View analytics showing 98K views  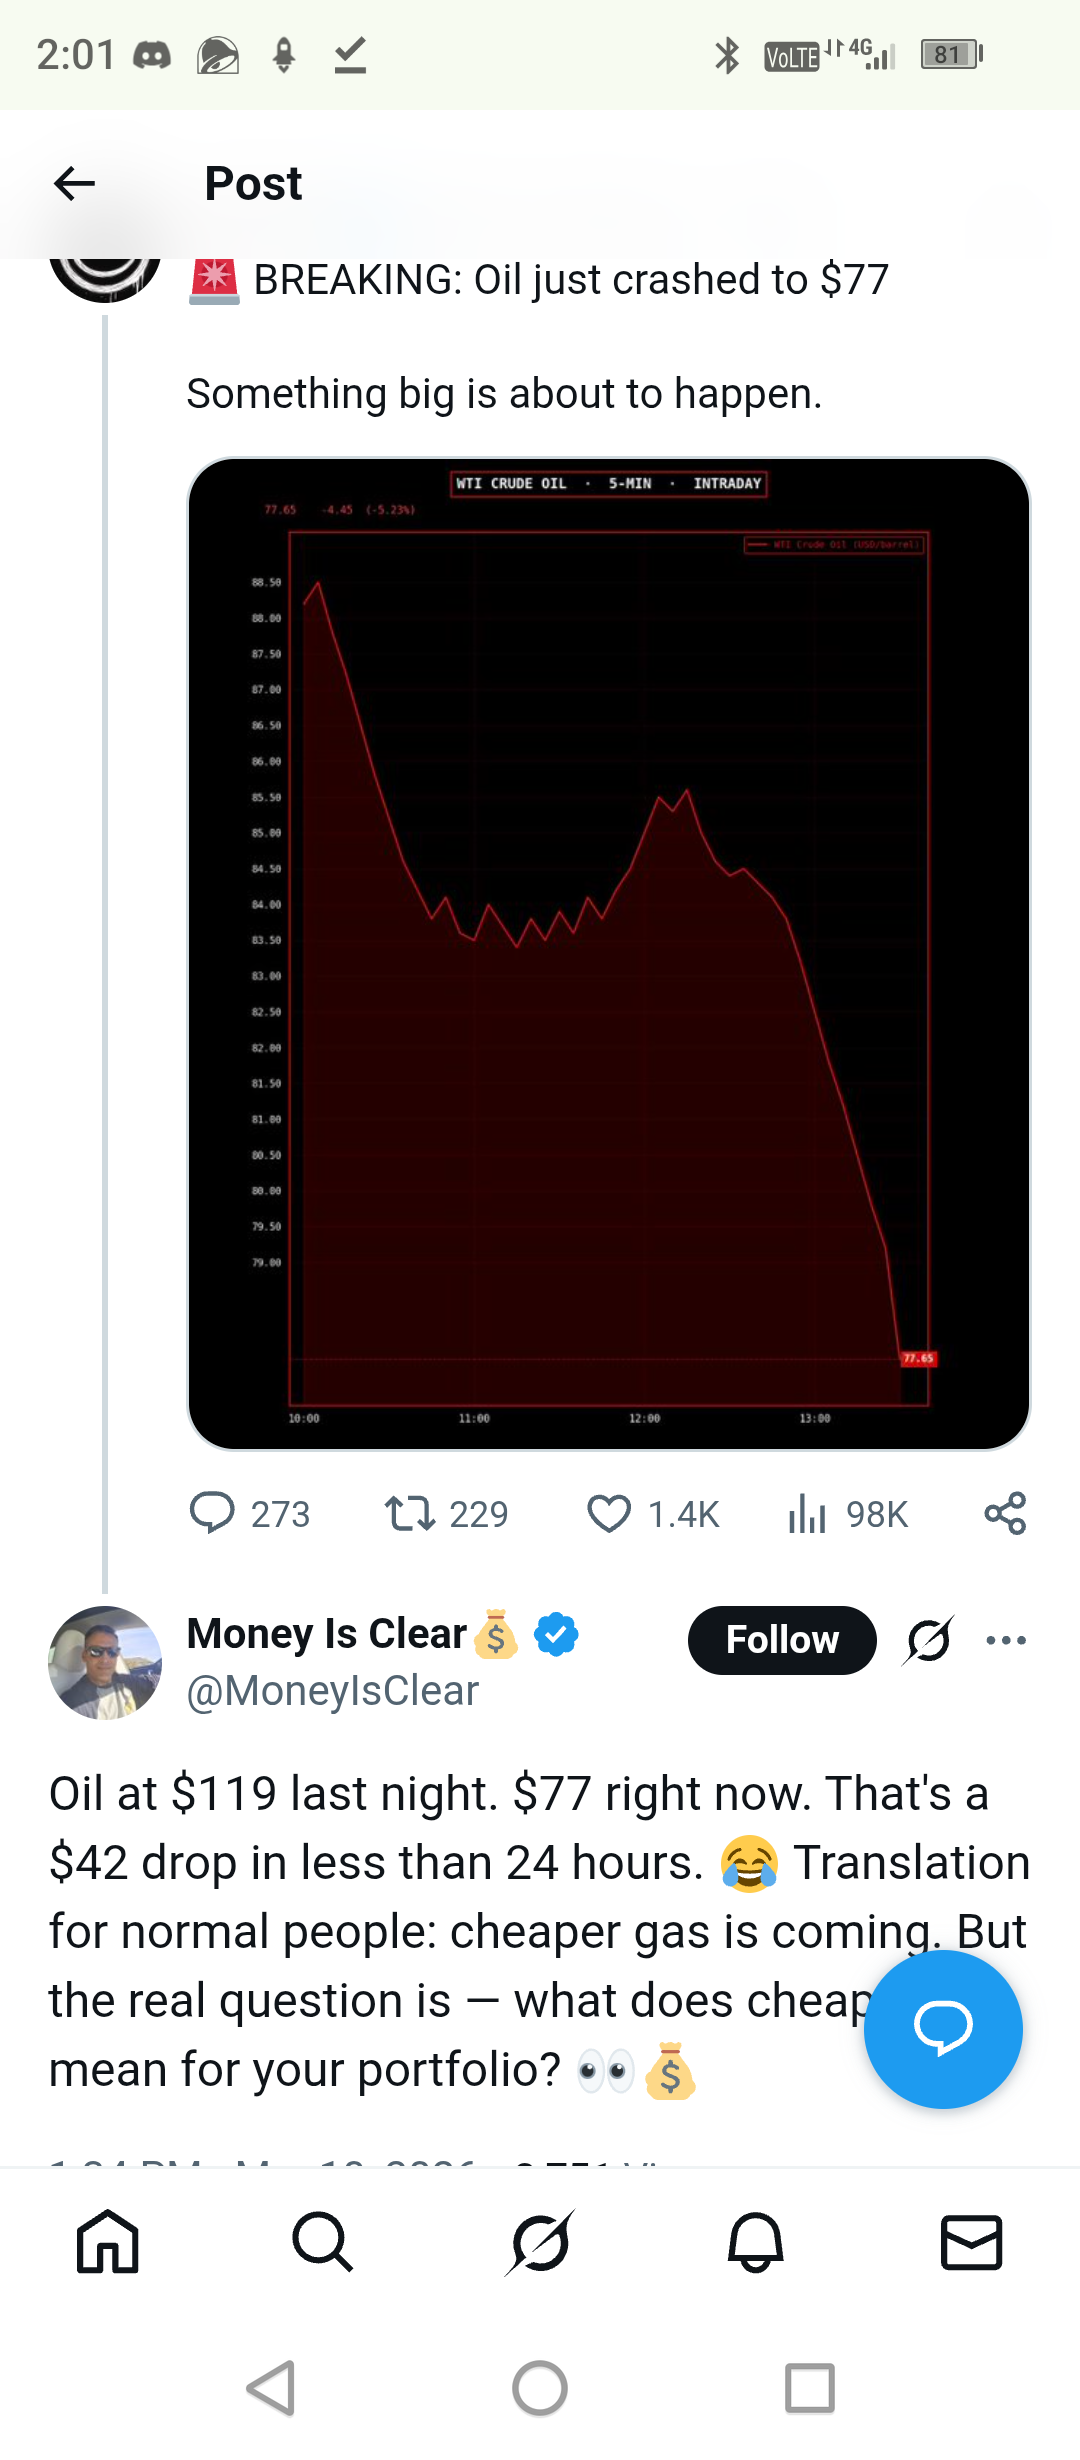807,1513
